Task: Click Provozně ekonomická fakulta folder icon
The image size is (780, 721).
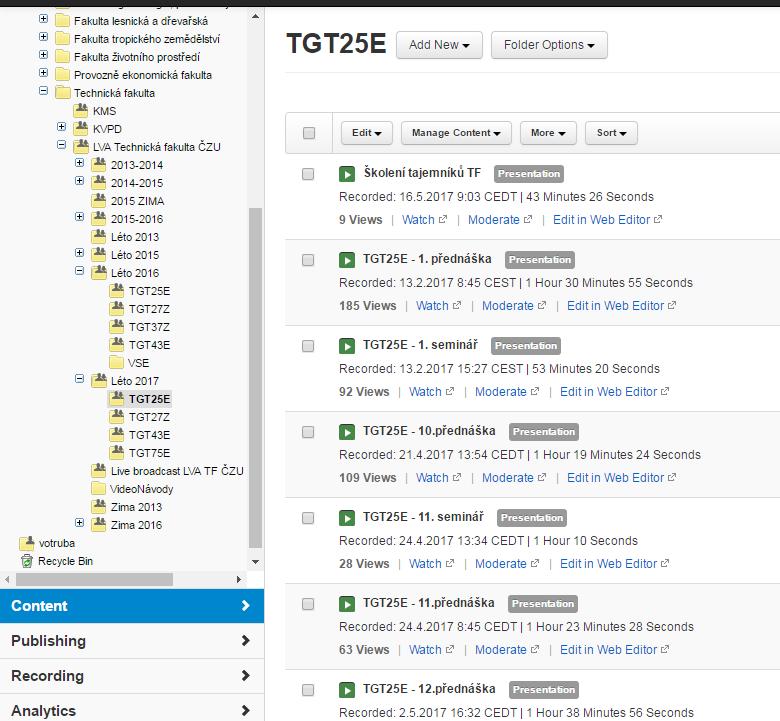Action: 62,75
